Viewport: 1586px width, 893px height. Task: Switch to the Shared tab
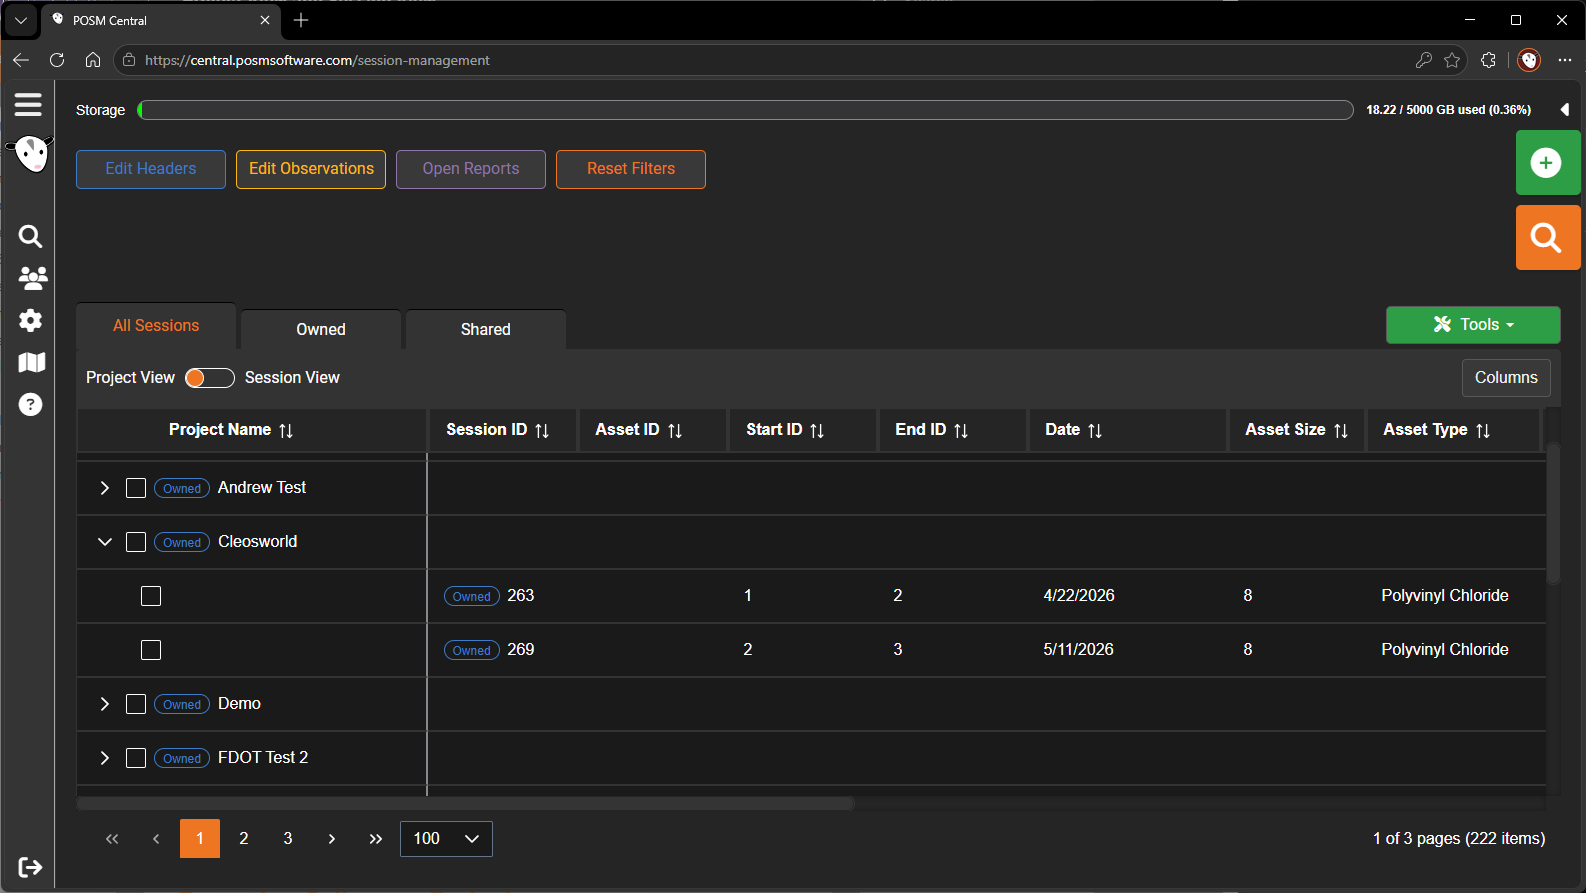(x=486, y=329)
